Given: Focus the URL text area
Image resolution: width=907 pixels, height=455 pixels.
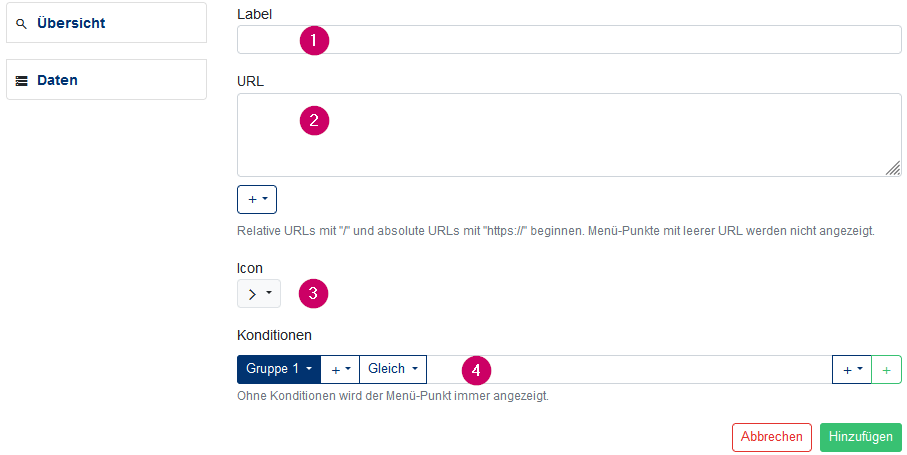Looking at the screenshot, I should point(569,135).
